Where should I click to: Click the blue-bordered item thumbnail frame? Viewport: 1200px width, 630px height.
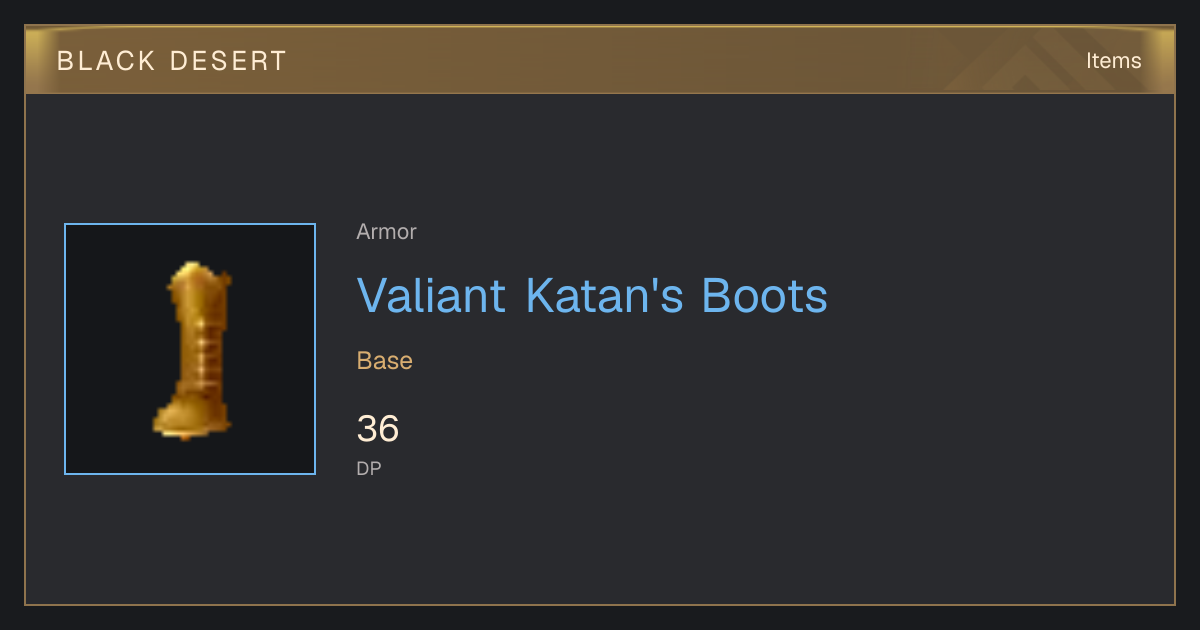tap(190, 349)
